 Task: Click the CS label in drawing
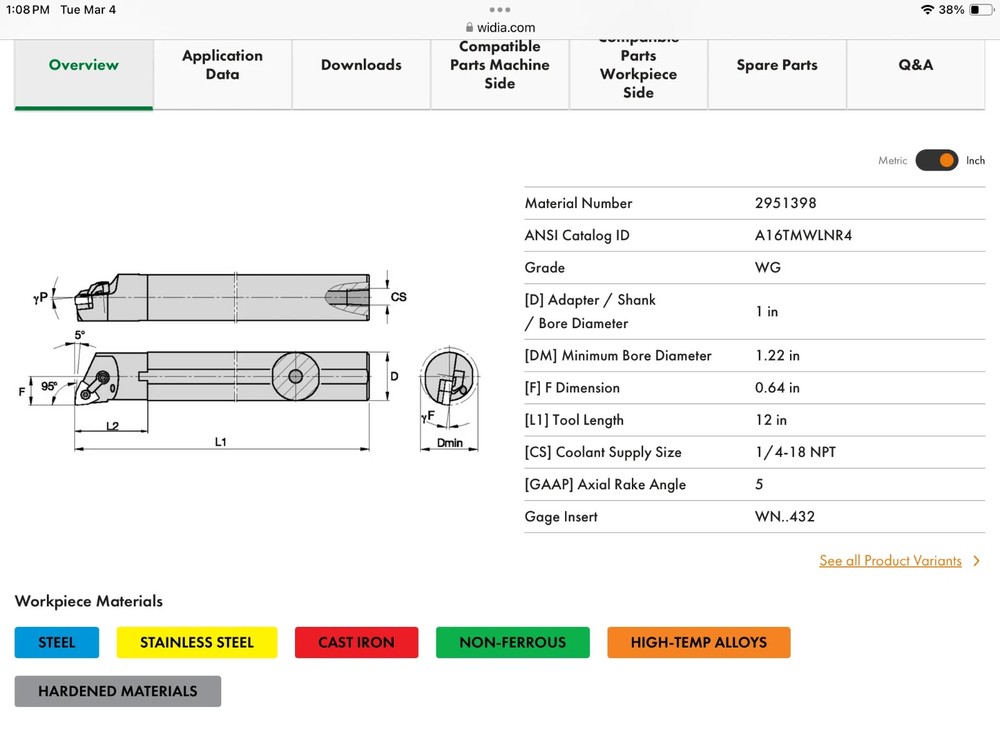click(x=399, y=297)
